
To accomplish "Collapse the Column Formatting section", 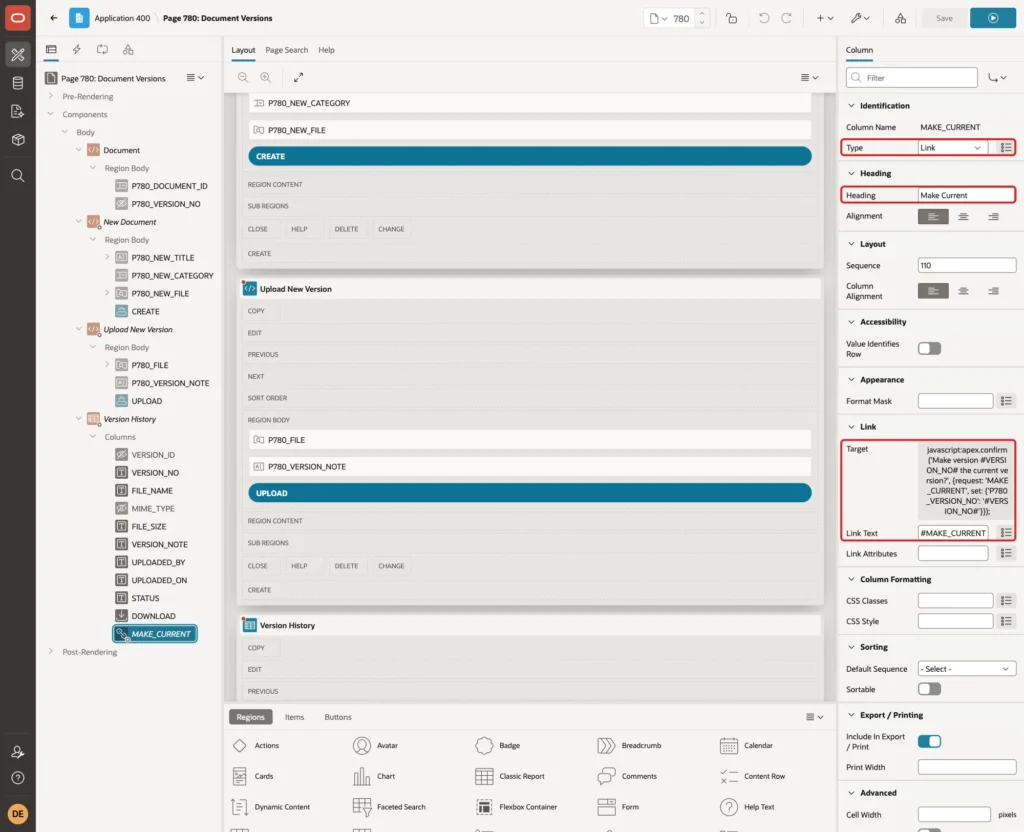I will pyautogui.click(x=851, y=579).
